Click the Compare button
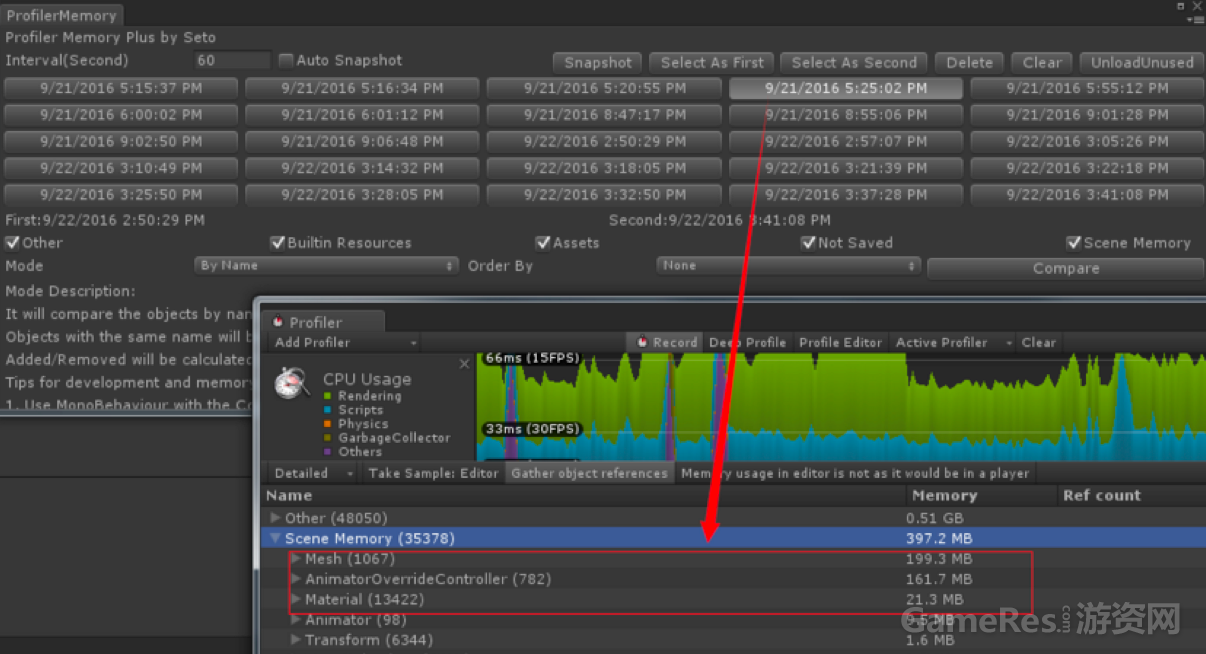The height and width of the screenshot is (654, 1206). tap(1065, 269)
